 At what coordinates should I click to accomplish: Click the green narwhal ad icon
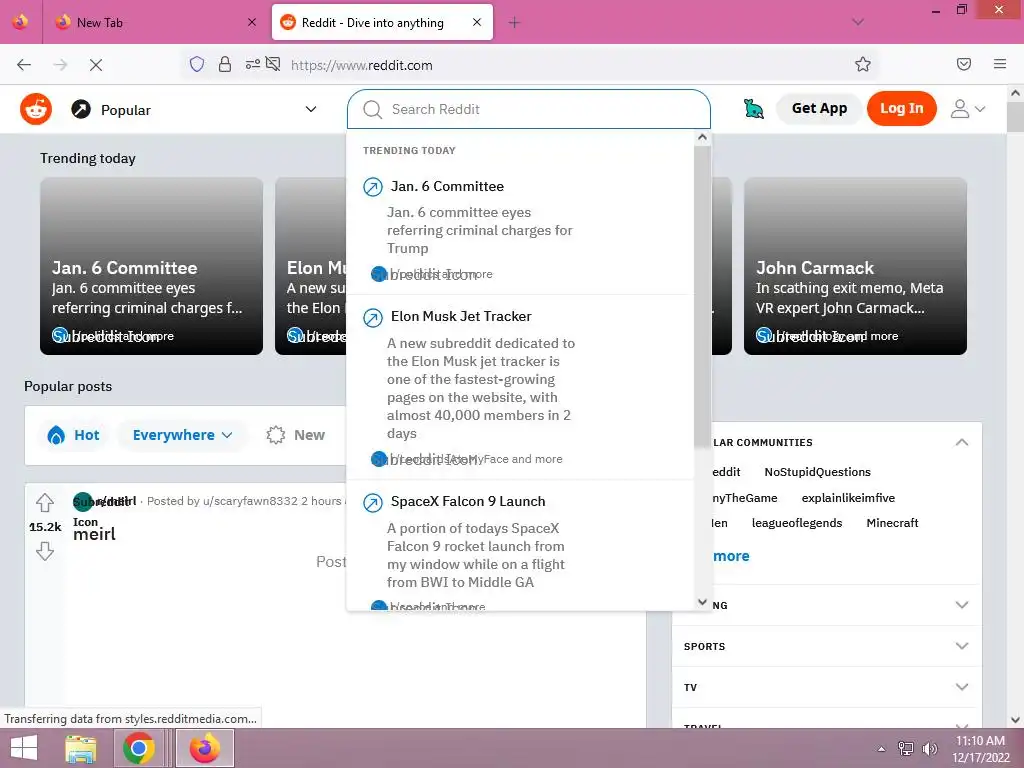tap(754, 108)
